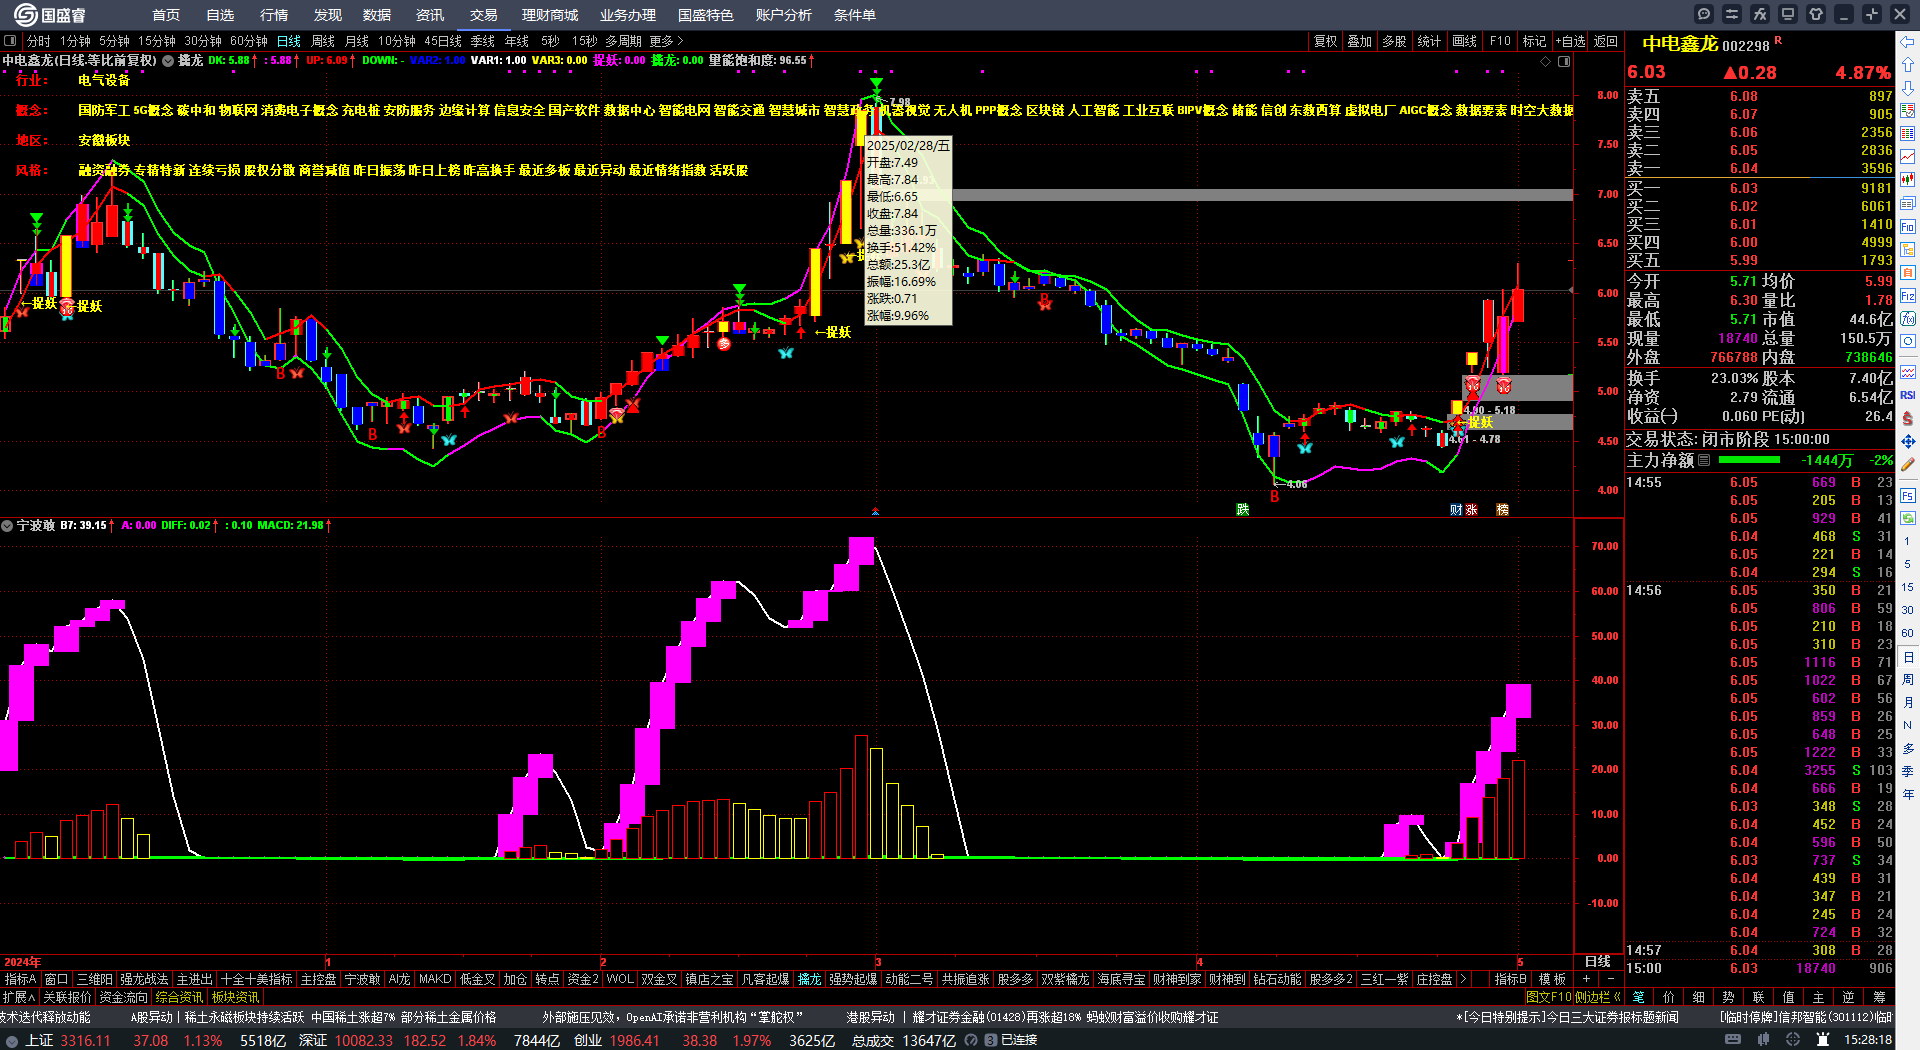
Task: Click the panel layout icon left of 分时
Action: coord(10,41)
